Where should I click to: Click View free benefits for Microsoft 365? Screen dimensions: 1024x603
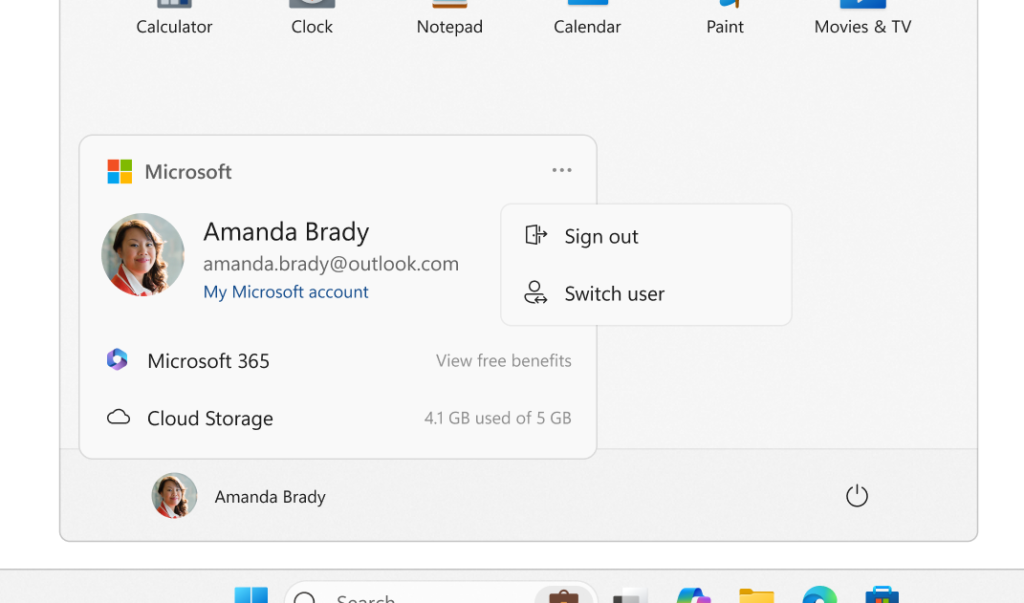pyautogui.click(x=503, y=361)
